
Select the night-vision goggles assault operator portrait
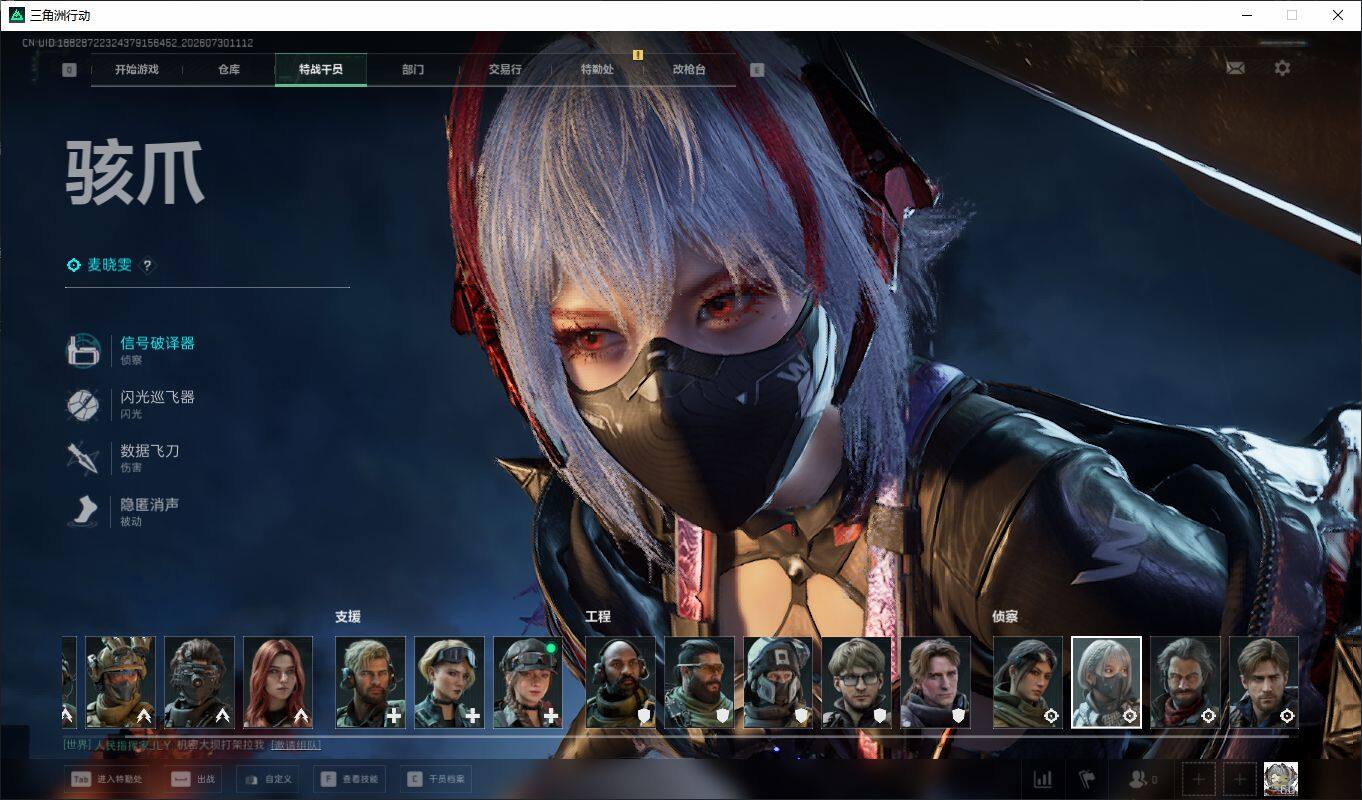pyautogui.click(x=199, y=682)
